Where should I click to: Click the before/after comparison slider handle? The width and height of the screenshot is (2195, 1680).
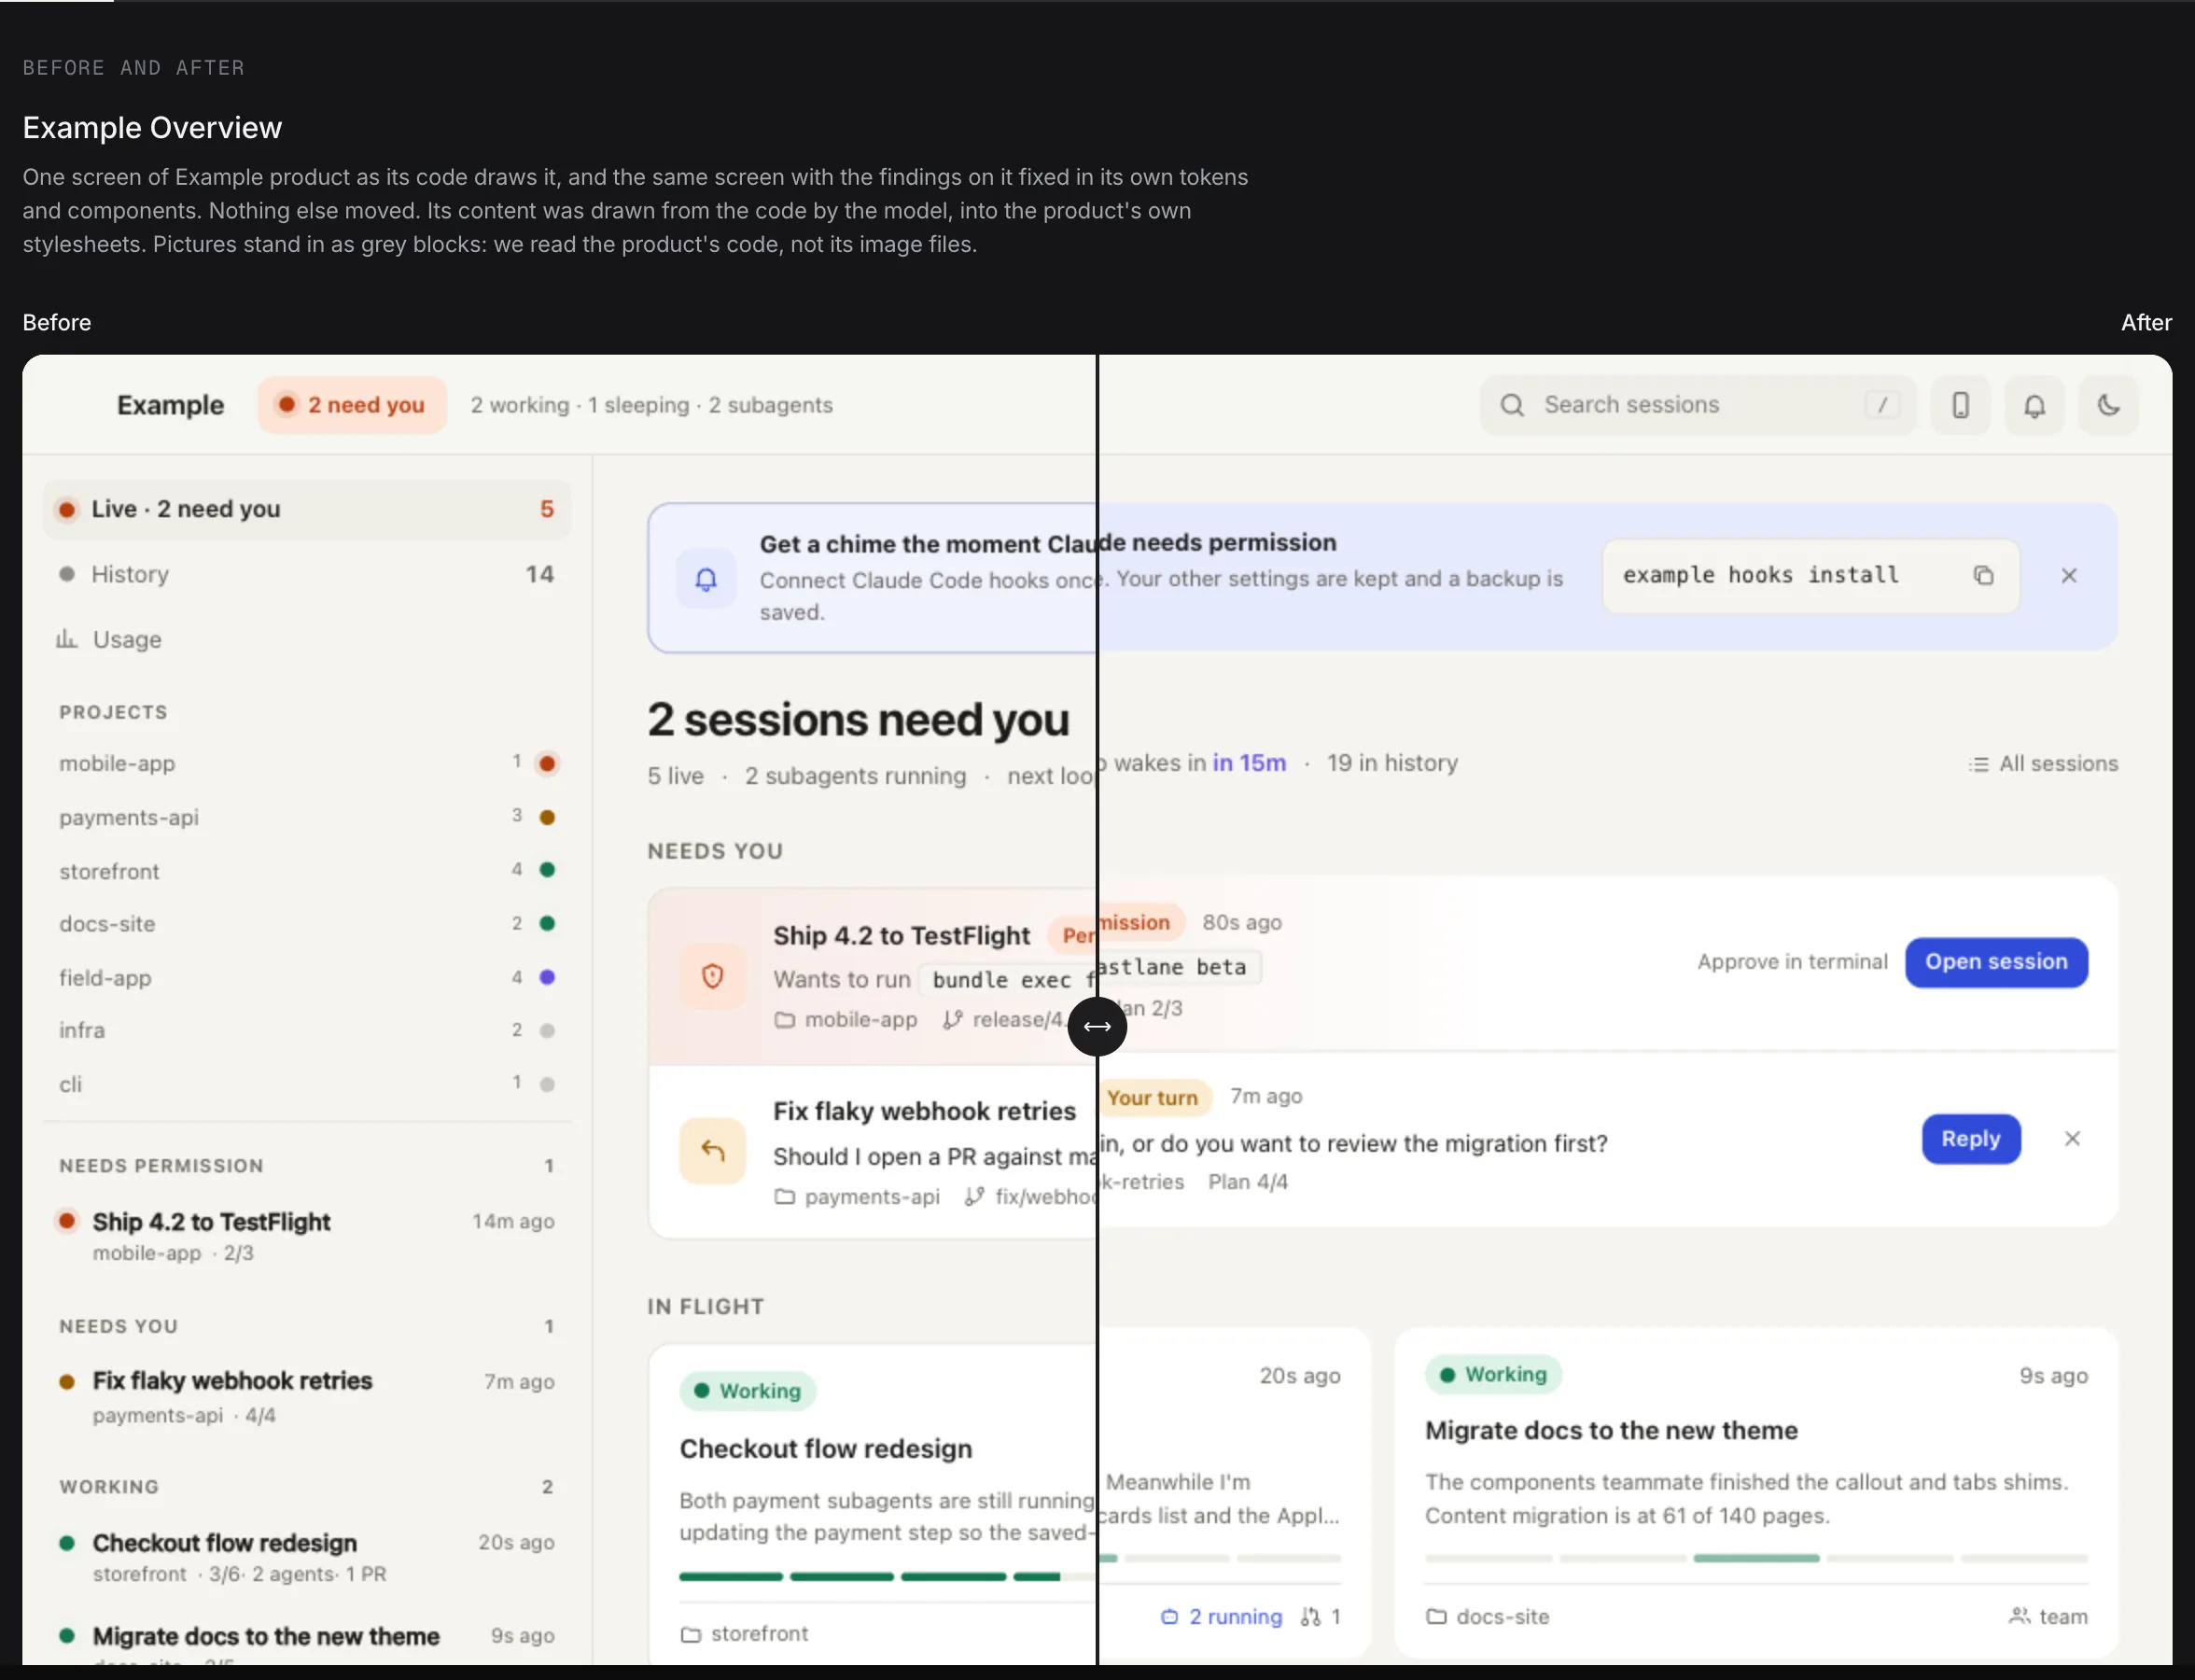pos(1097,1026)
